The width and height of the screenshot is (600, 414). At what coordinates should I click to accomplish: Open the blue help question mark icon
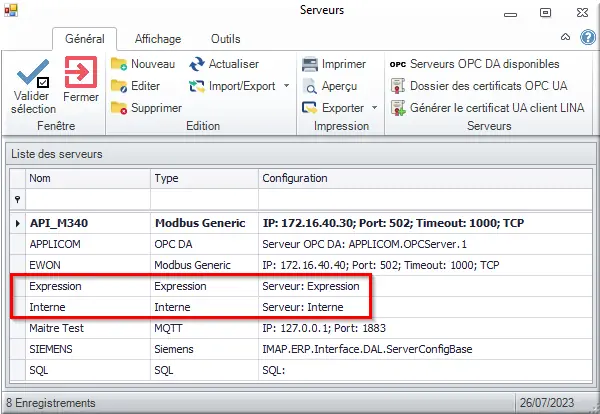tap(588, 37)
